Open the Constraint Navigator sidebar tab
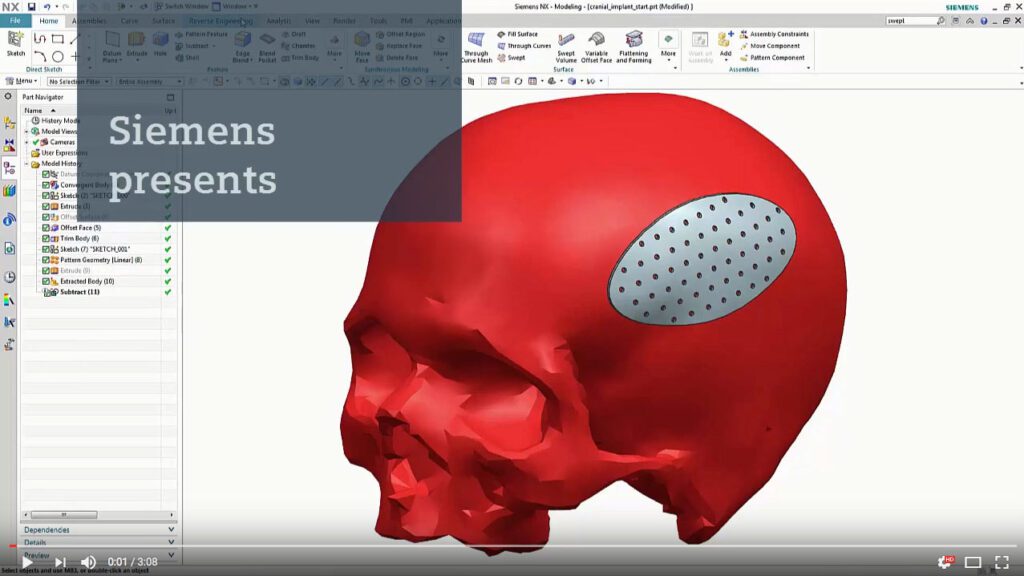 [x=9, y=145]
